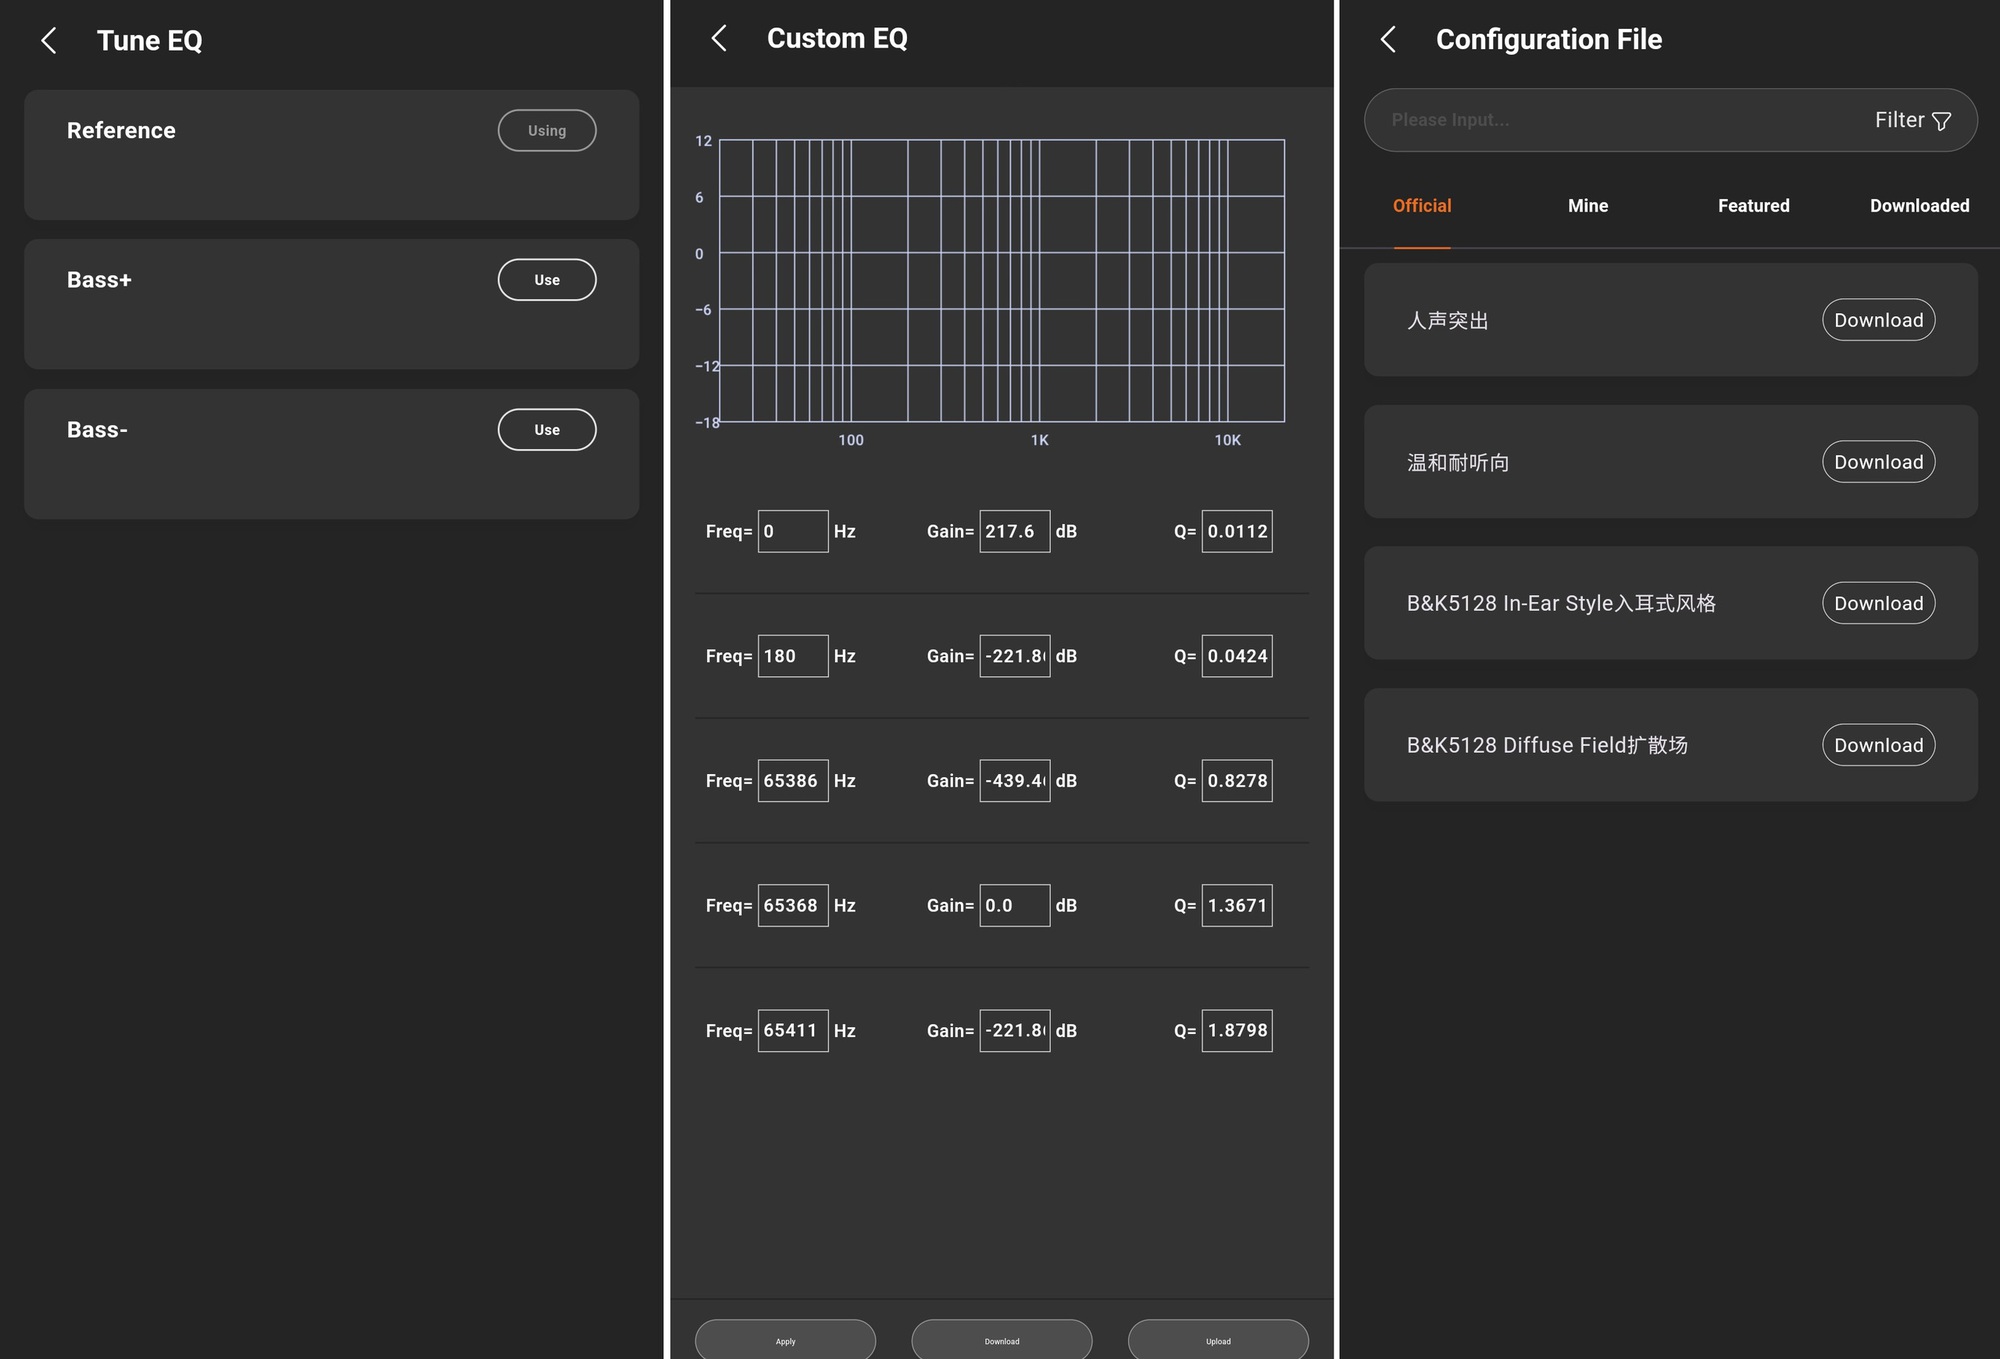Click the Tune EQ page title
The height and width of the screenshot is (1359, 2000).
point(149,41)
